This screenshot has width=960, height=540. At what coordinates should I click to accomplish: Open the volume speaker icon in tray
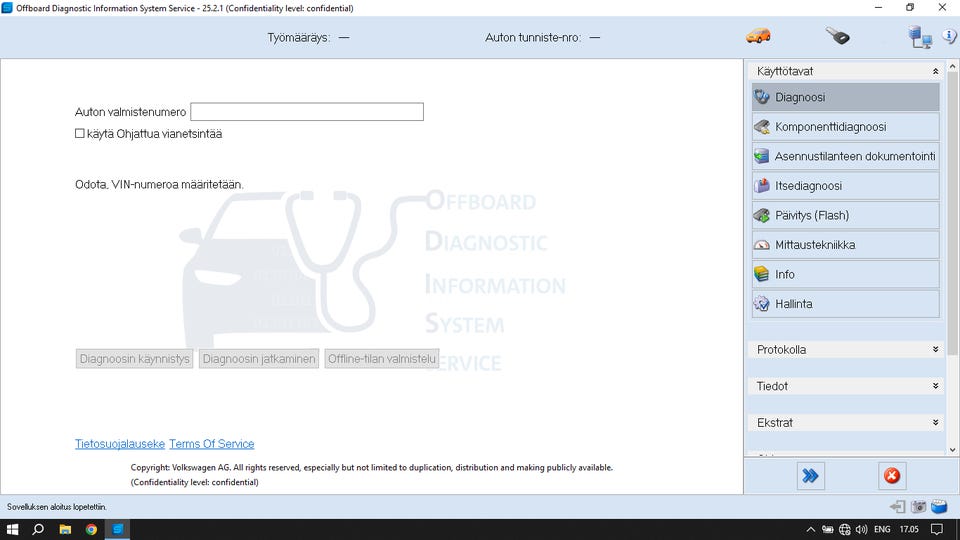861,529
